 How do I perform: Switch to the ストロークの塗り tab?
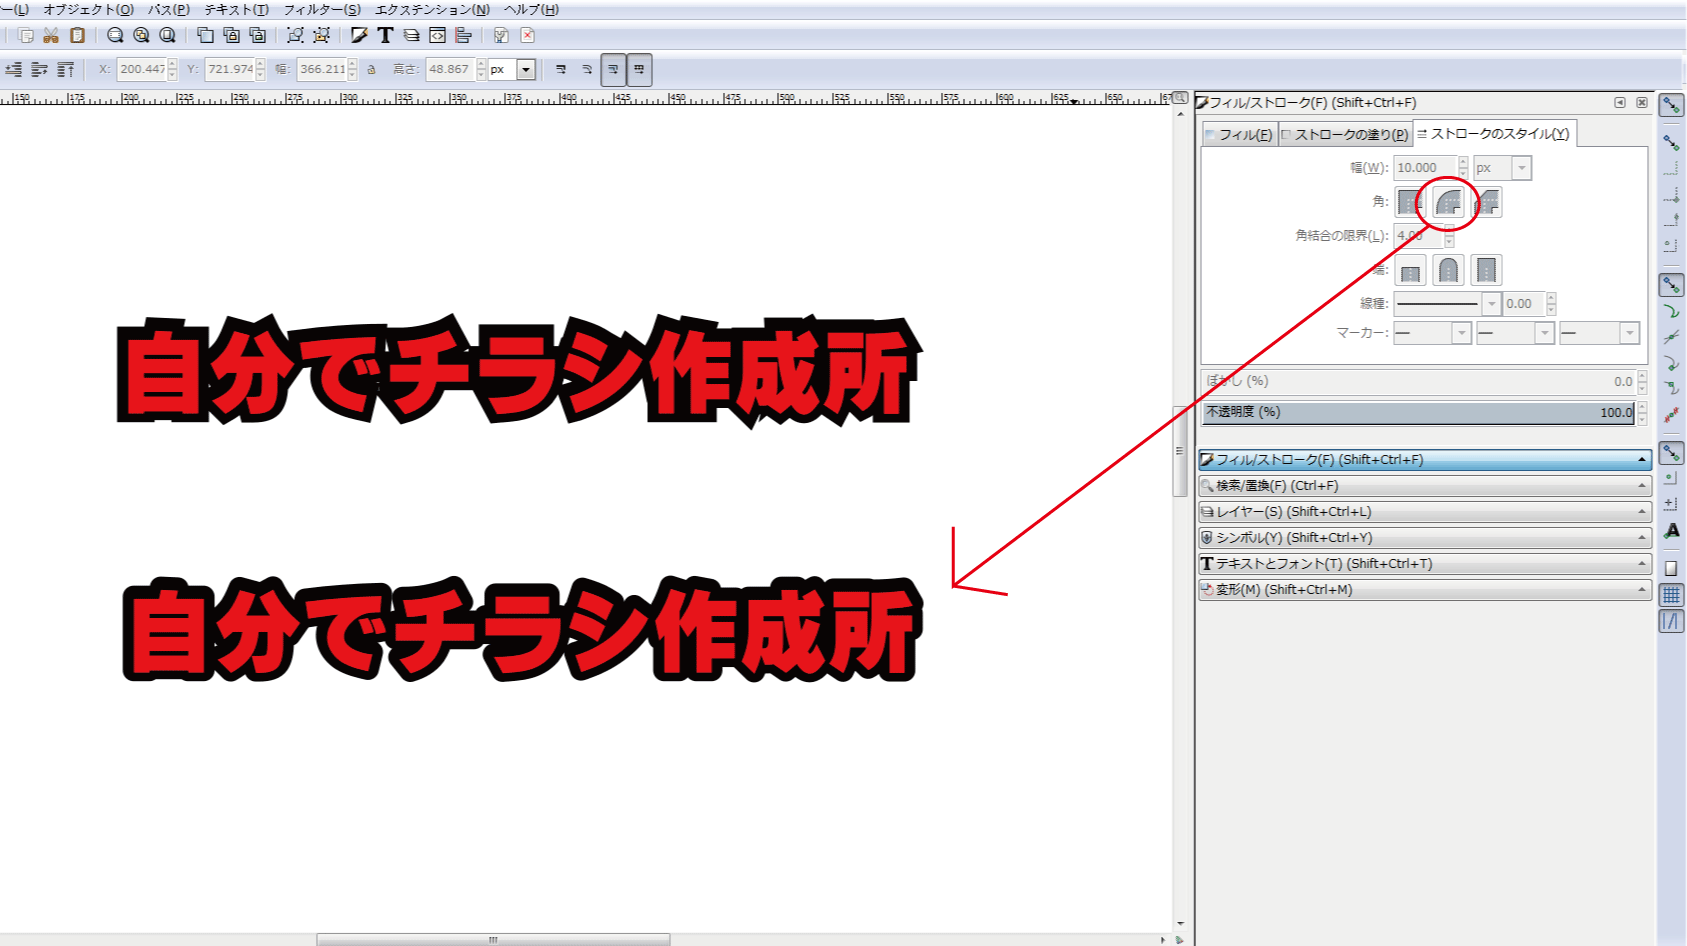[x=1345, y=134]
